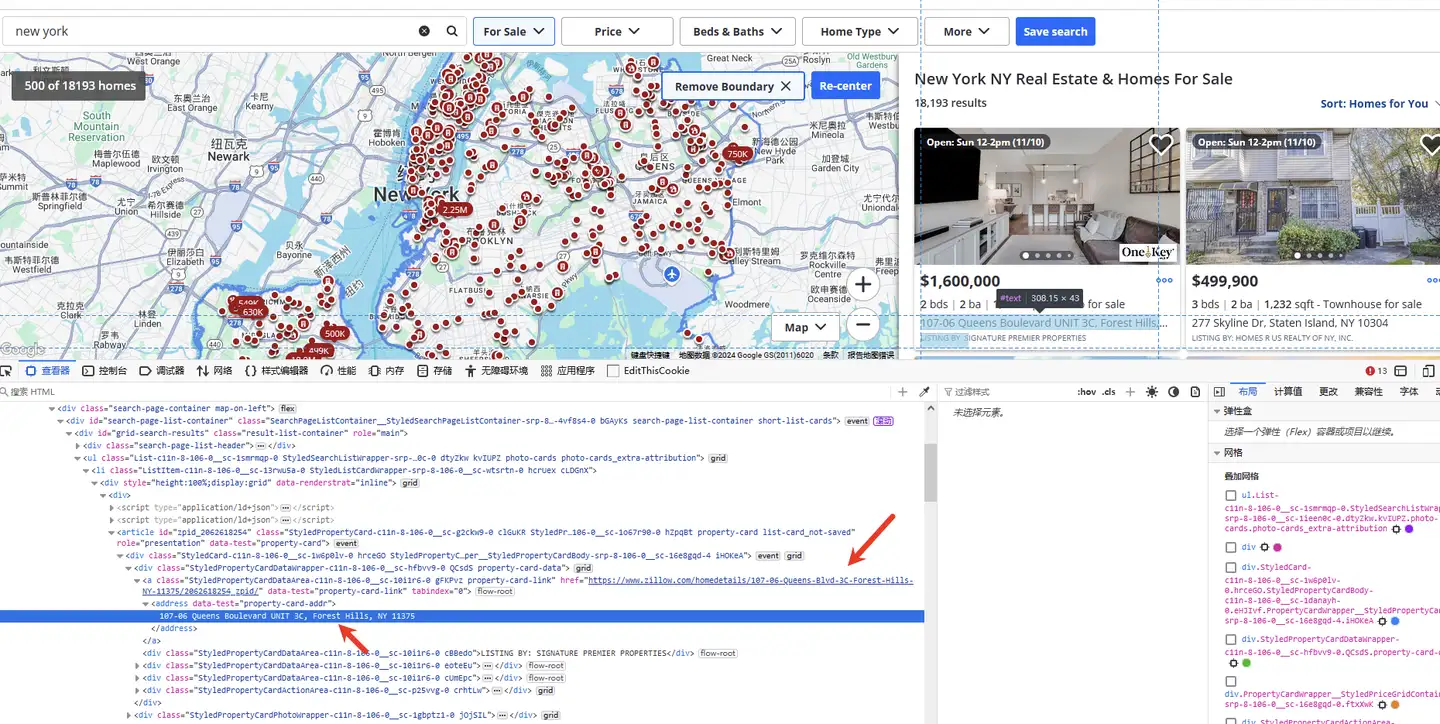Click Remove Boundary button
Image resolution: width=1440 pixels, height=724 pixels.
[733, 86]
